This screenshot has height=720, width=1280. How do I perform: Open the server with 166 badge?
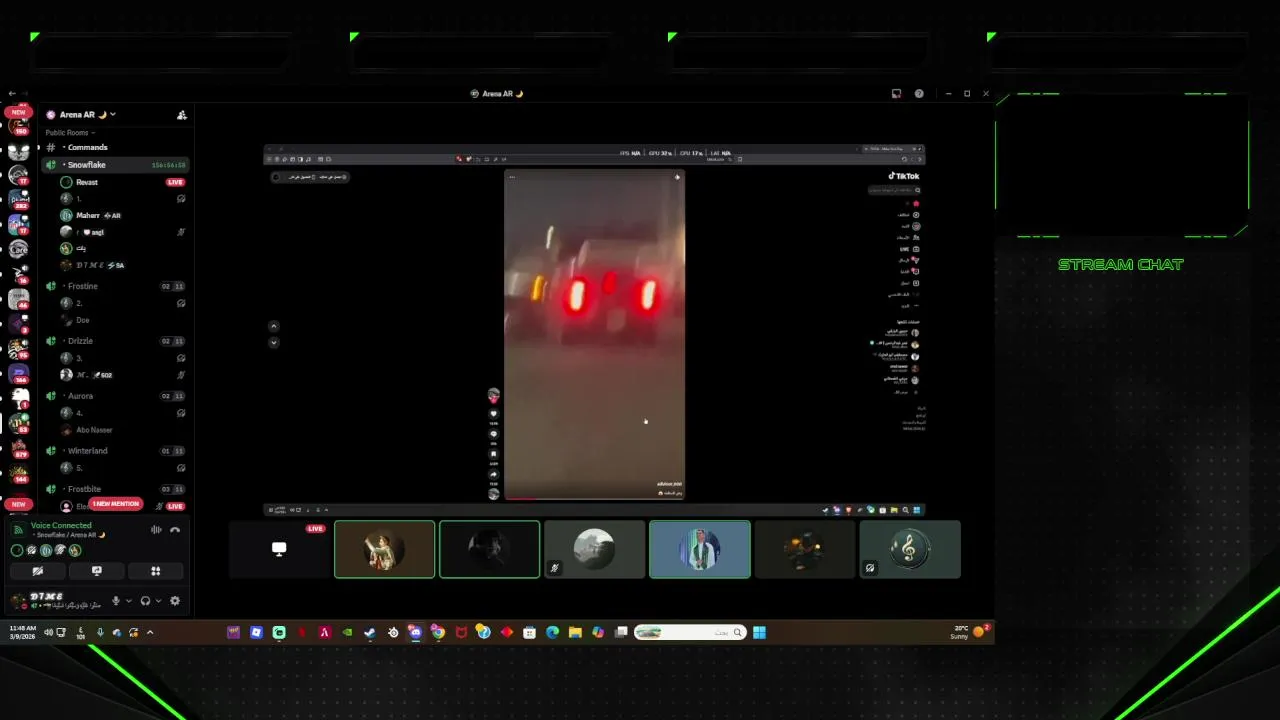(19, 373)
